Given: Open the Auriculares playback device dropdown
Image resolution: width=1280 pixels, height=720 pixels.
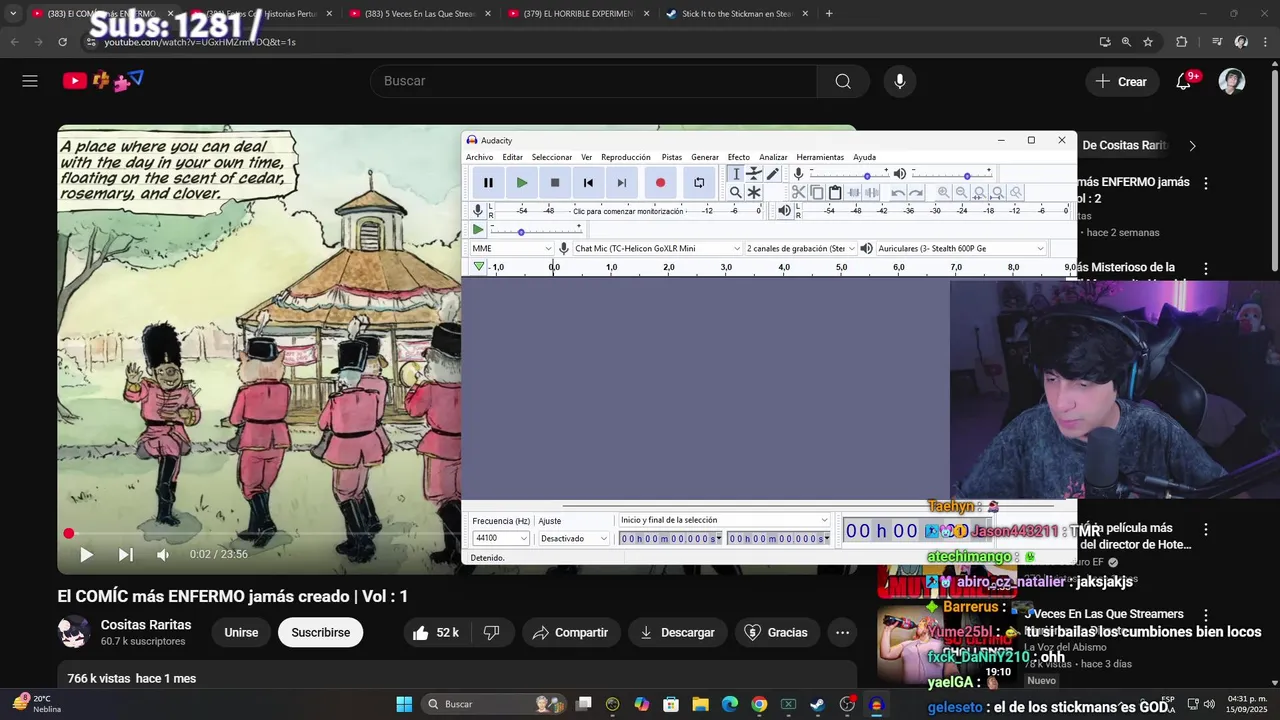Looking at the screenshot, I should 960,248.
